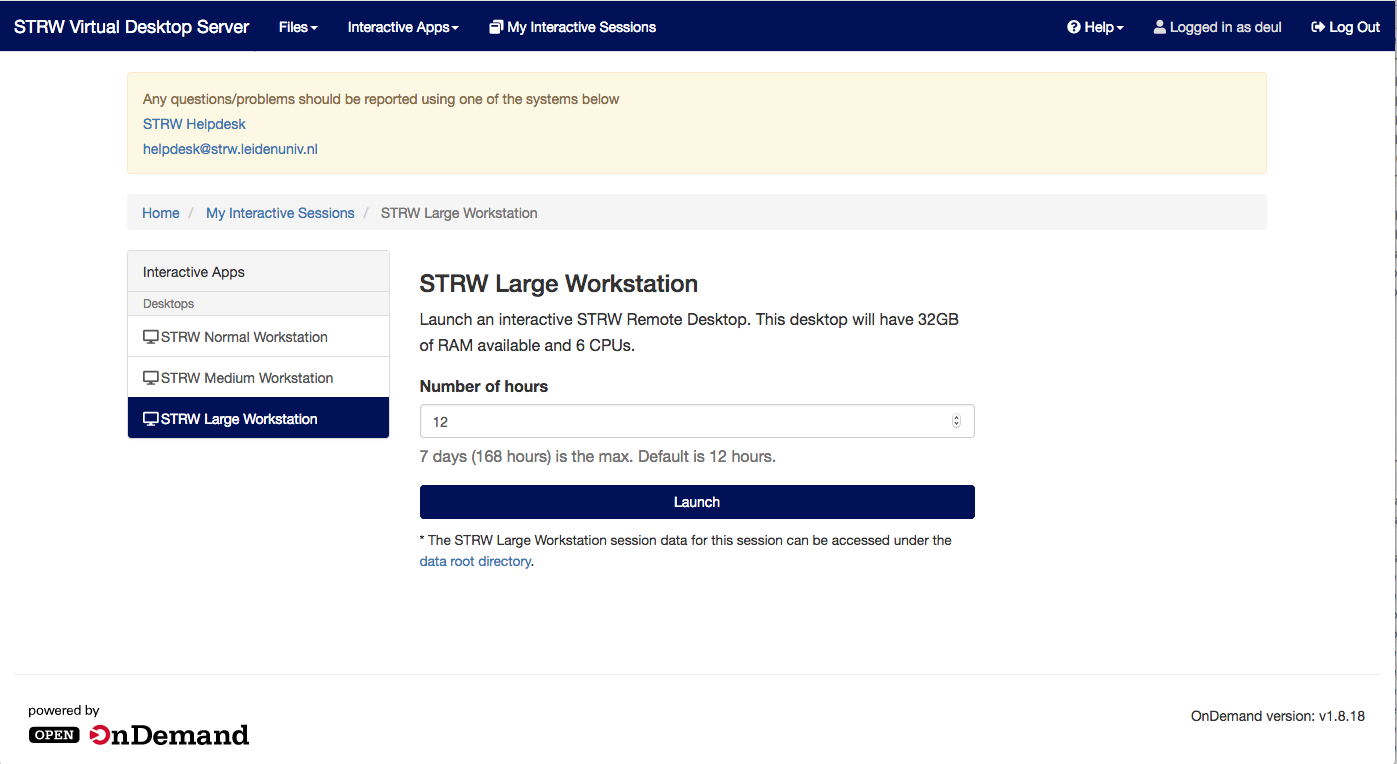Click the STRW Virtual Desktop Server brand title

coord(131,27)
